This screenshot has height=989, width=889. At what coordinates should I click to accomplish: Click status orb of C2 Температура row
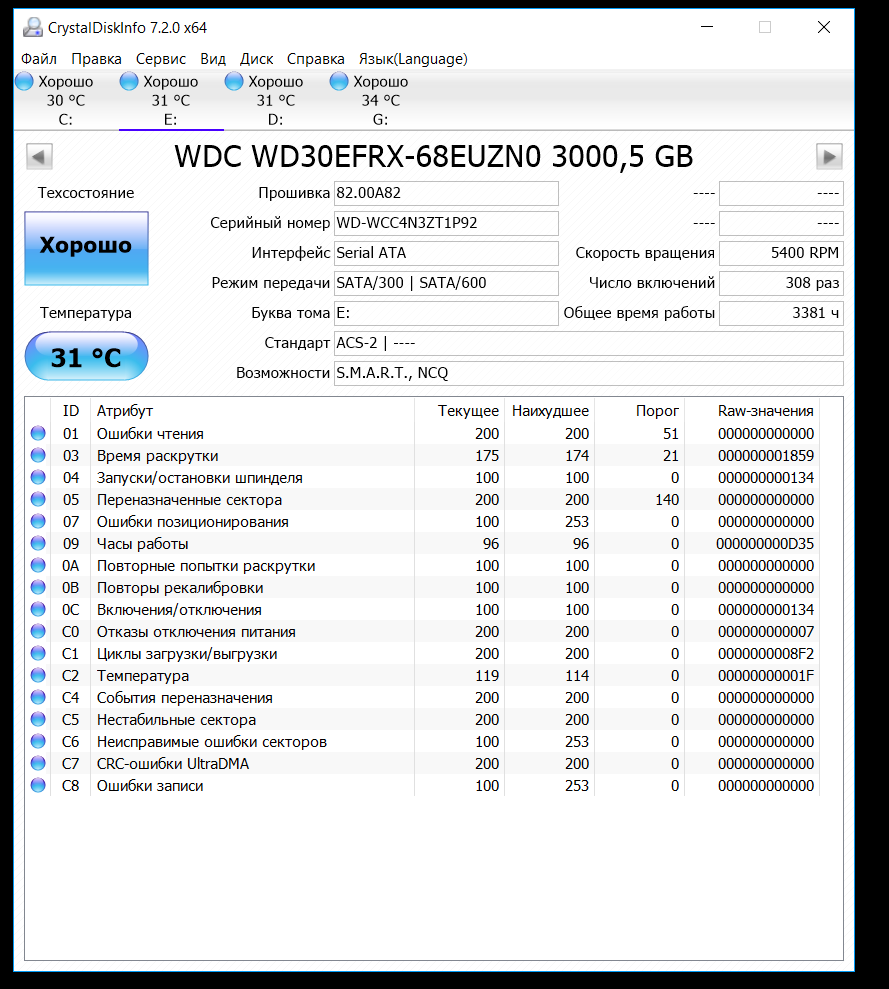coord(38,676)
